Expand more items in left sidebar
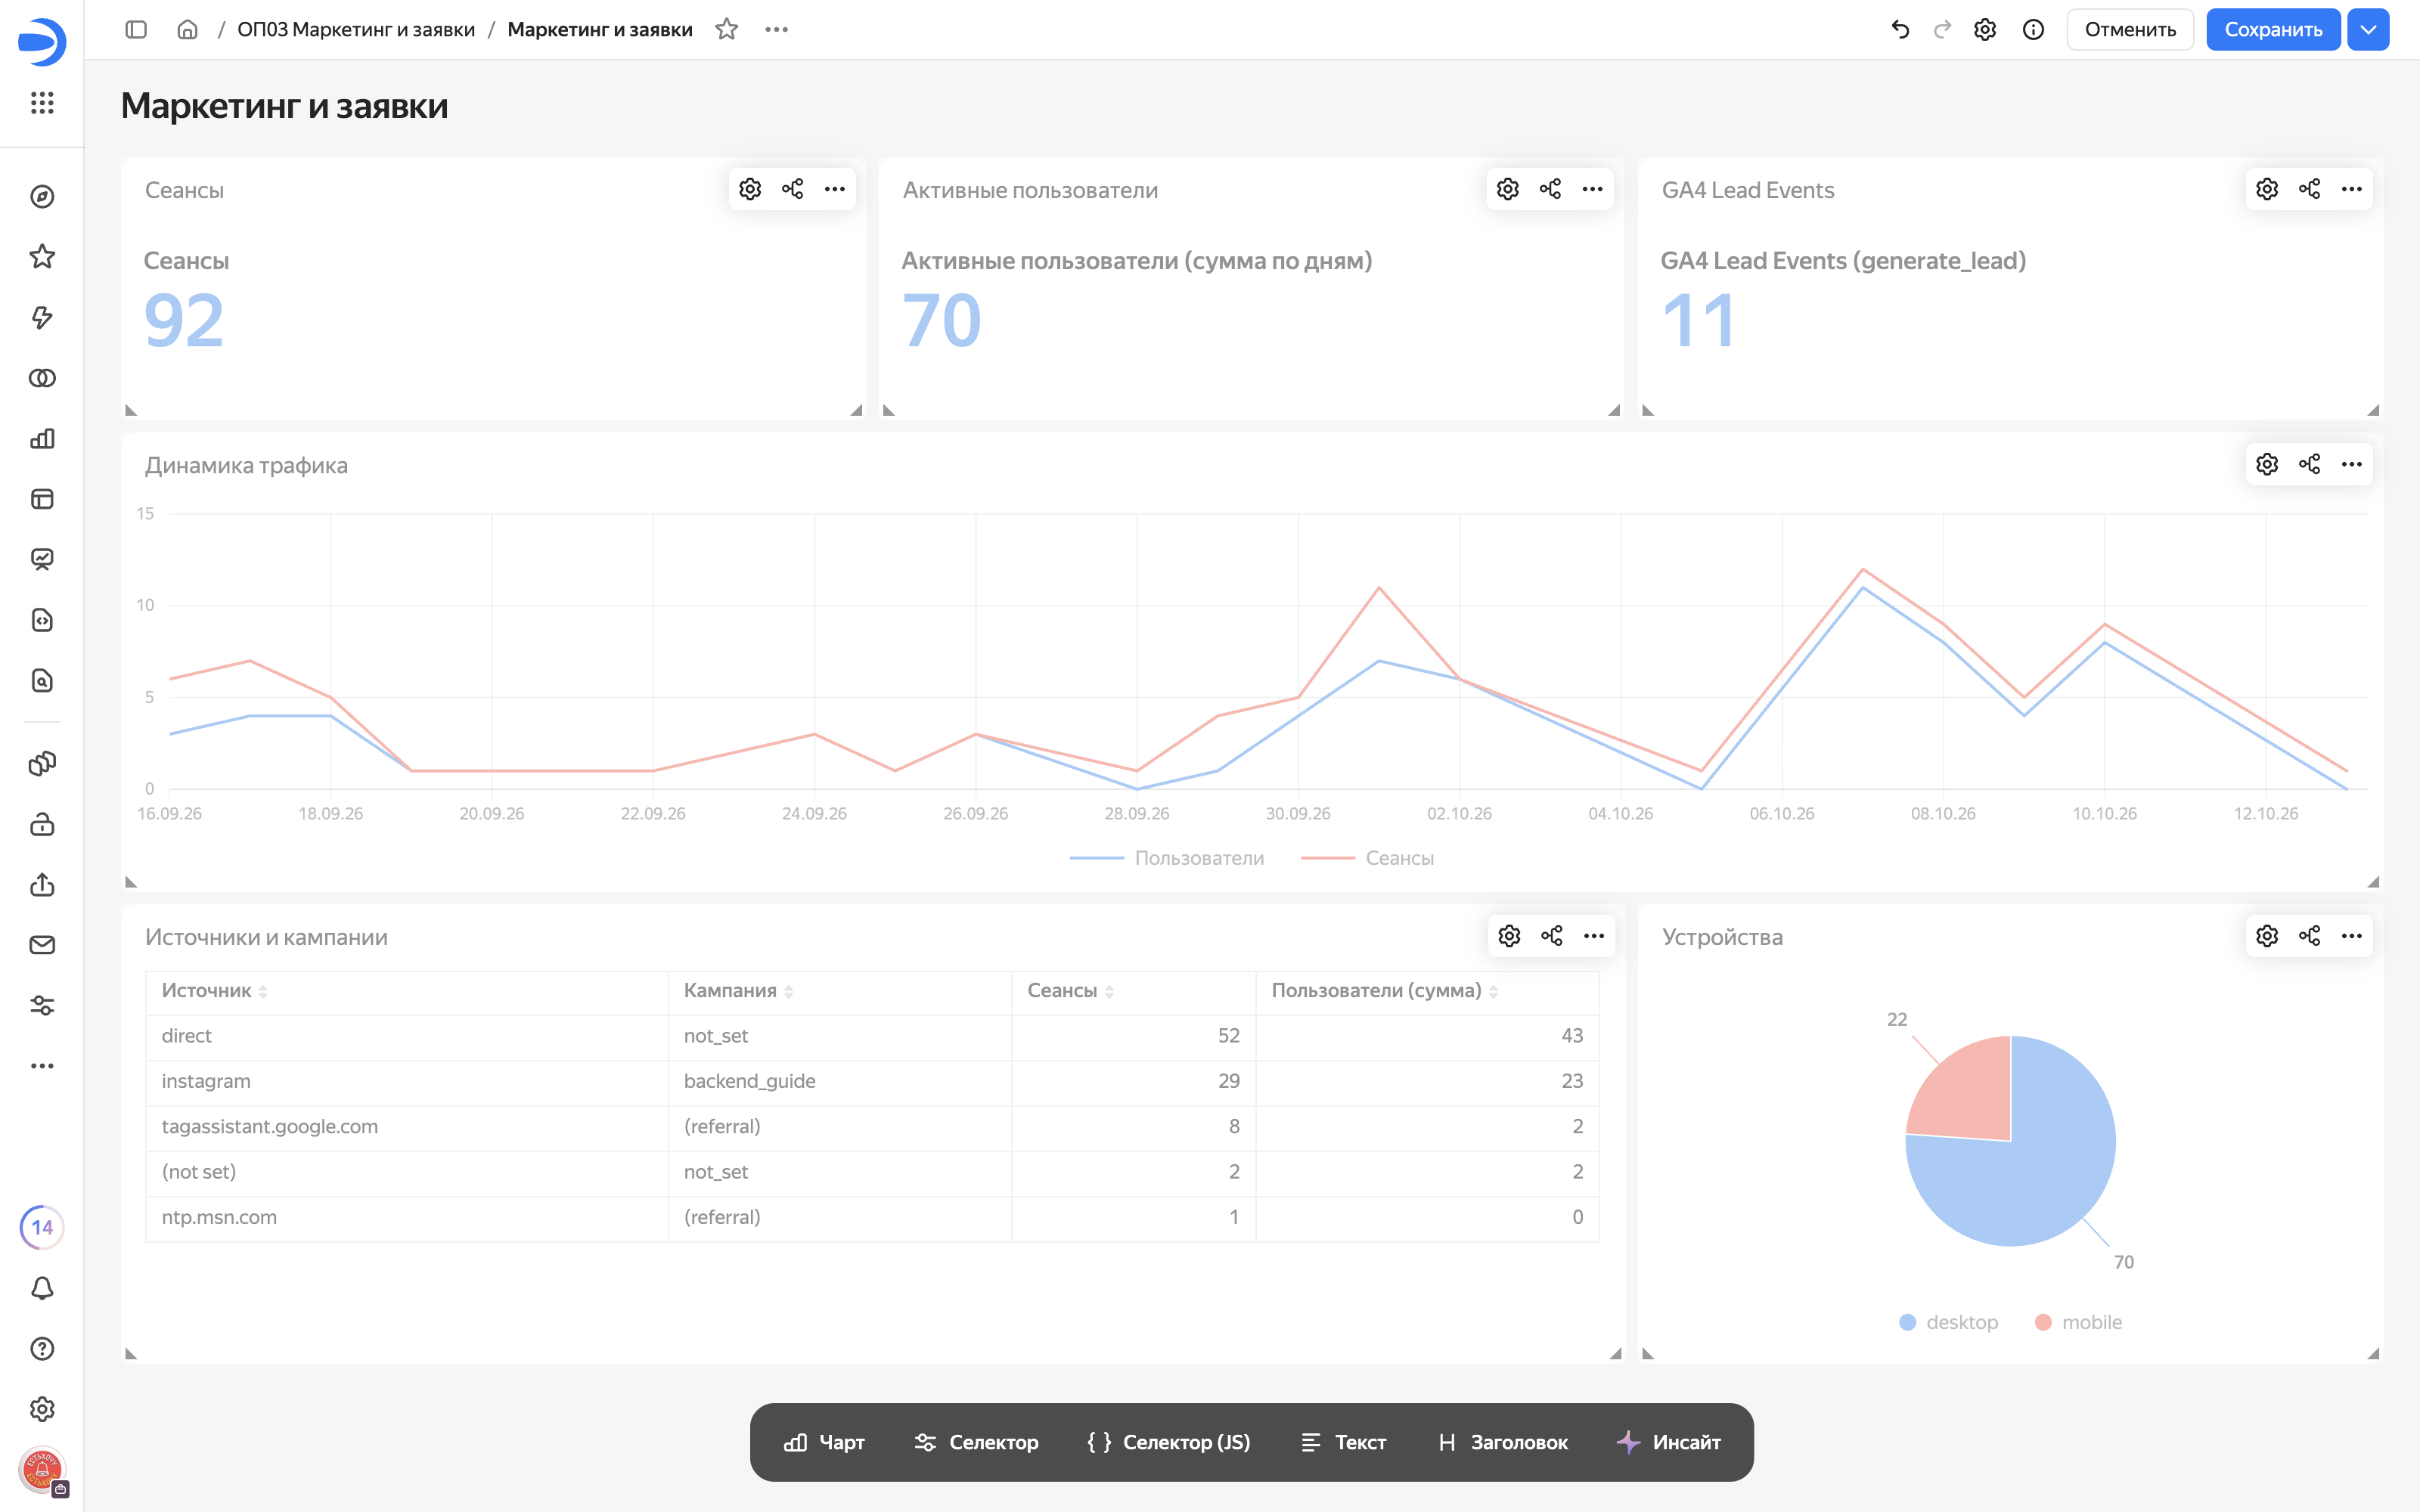 42,1066
